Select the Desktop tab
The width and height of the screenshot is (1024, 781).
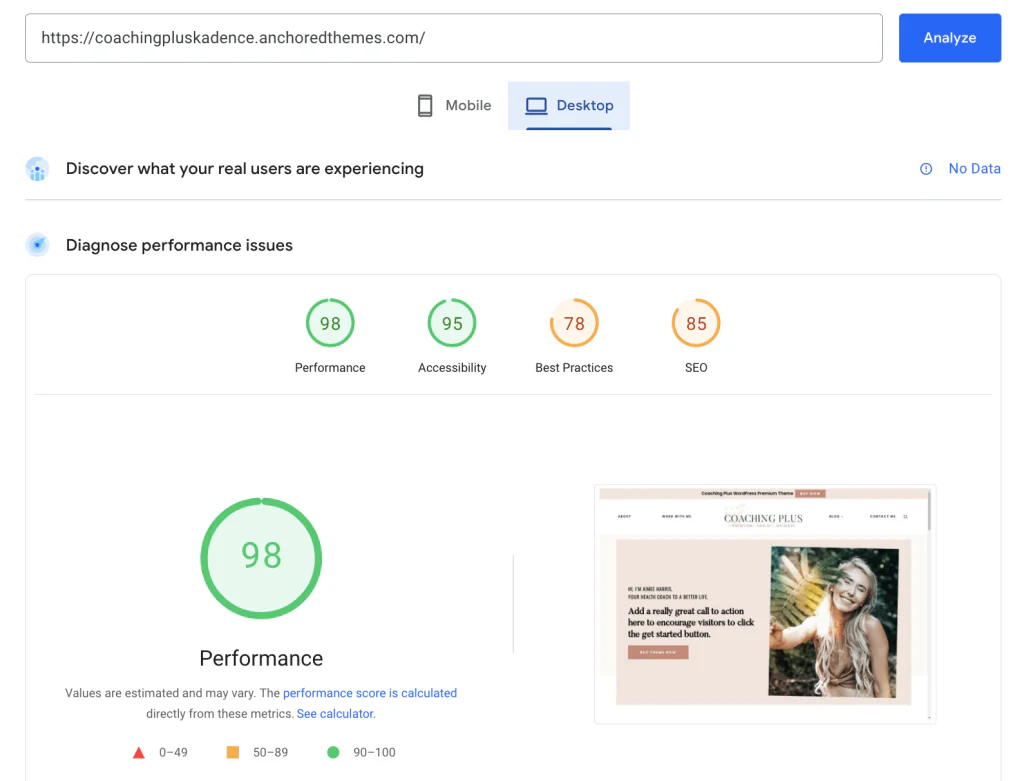[569, 105]
